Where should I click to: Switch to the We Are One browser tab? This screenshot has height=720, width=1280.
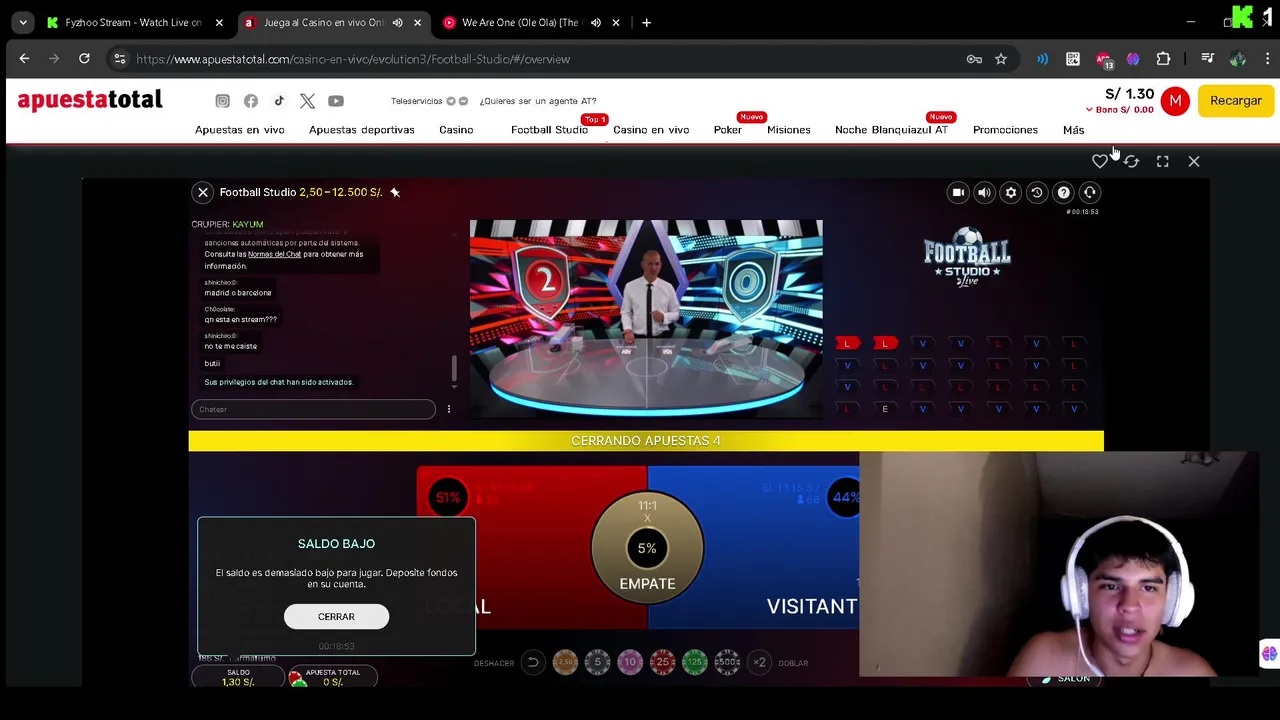tap(520, 22)
